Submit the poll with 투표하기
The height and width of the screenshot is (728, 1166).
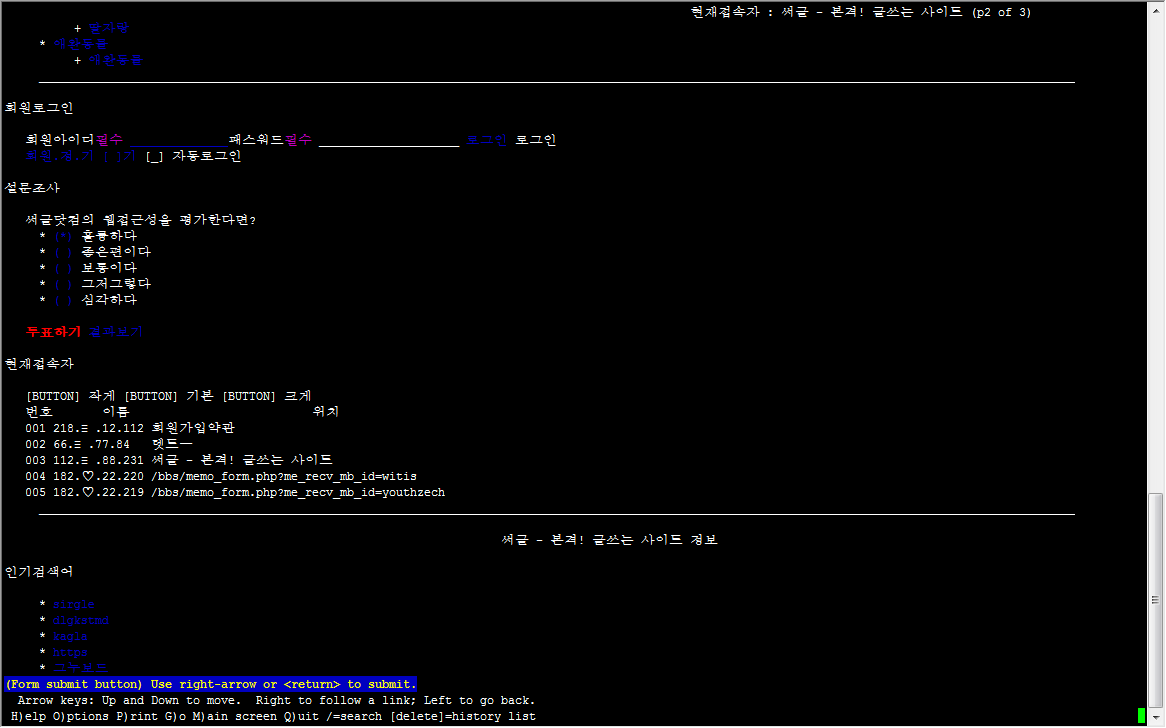53,332
